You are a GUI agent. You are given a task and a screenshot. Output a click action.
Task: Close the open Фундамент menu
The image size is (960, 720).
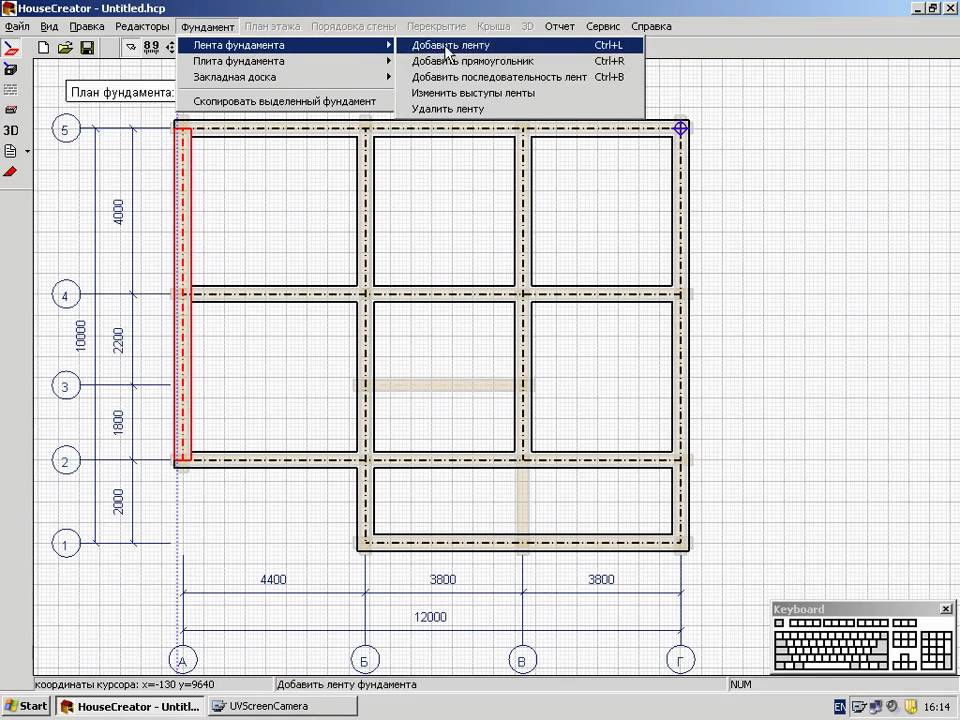point(208,27)
